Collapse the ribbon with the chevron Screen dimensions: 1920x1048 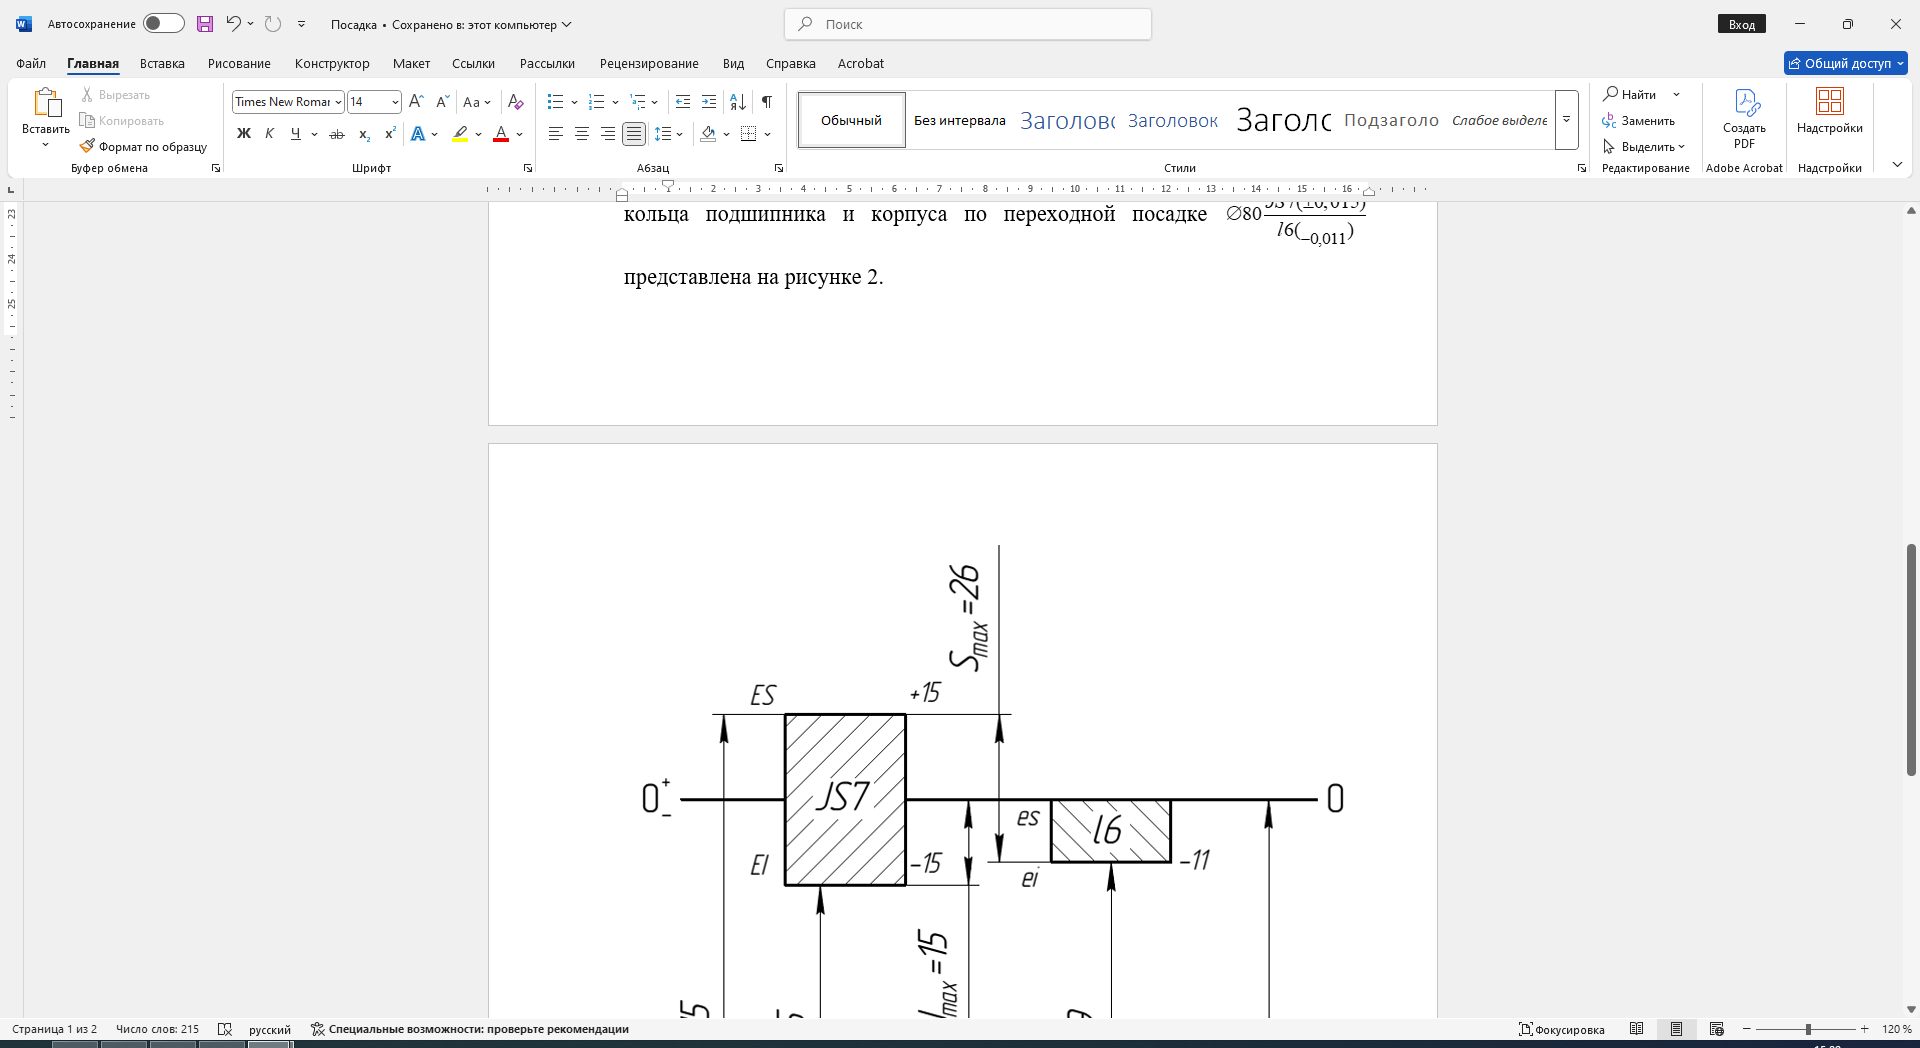coord(1897,165)
